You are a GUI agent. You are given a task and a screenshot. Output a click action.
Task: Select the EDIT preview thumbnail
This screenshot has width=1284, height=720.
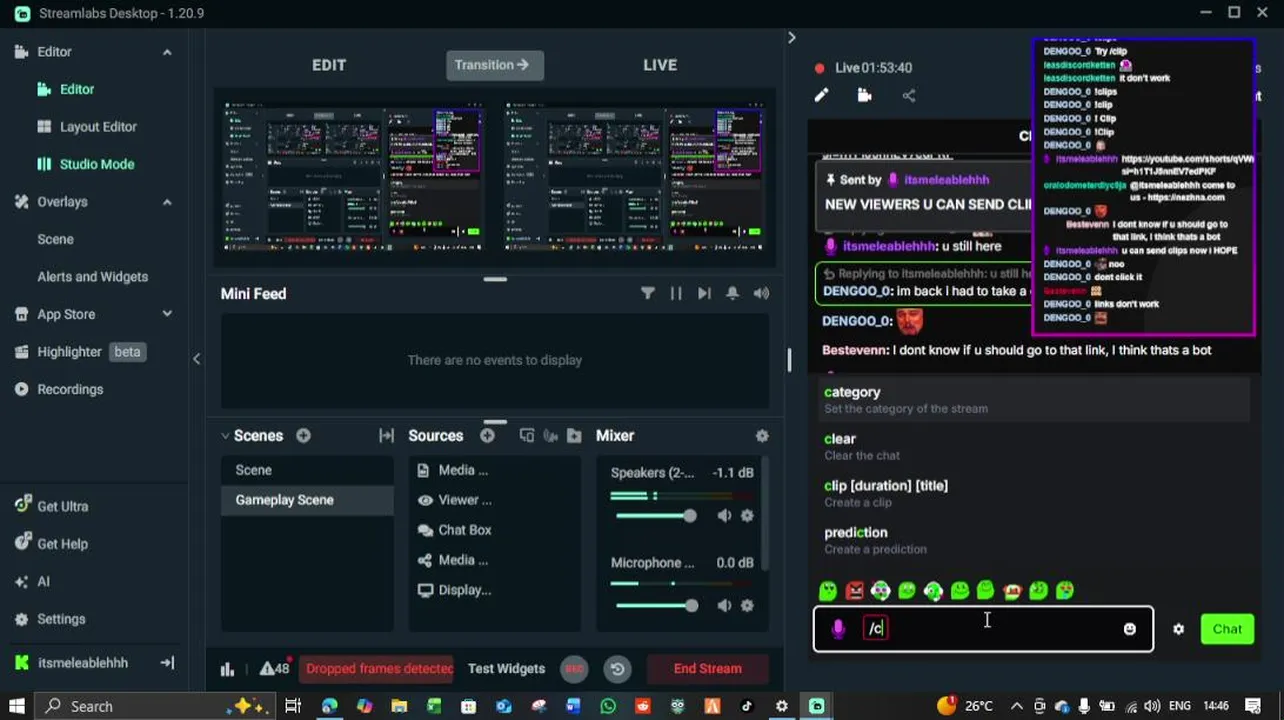[x=353, y=176]
